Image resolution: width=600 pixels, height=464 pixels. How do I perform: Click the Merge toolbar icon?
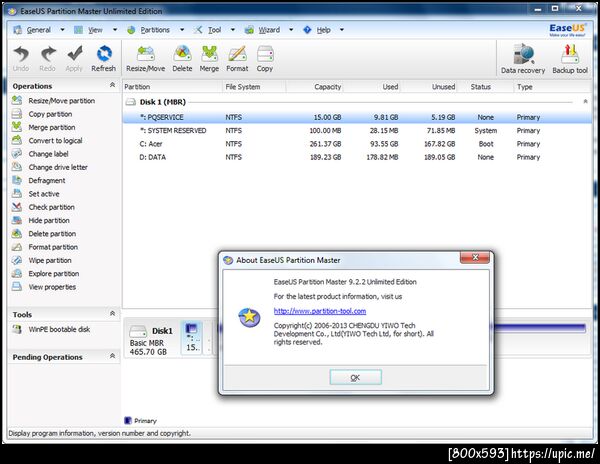pyautogui.click(x=209, y=59)
